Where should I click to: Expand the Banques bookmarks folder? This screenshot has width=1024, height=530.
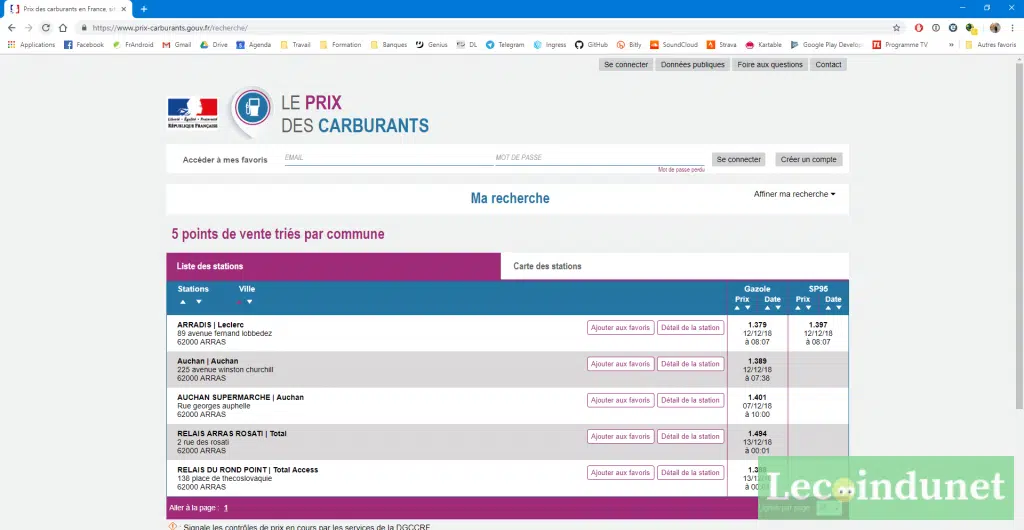(389, 45)
